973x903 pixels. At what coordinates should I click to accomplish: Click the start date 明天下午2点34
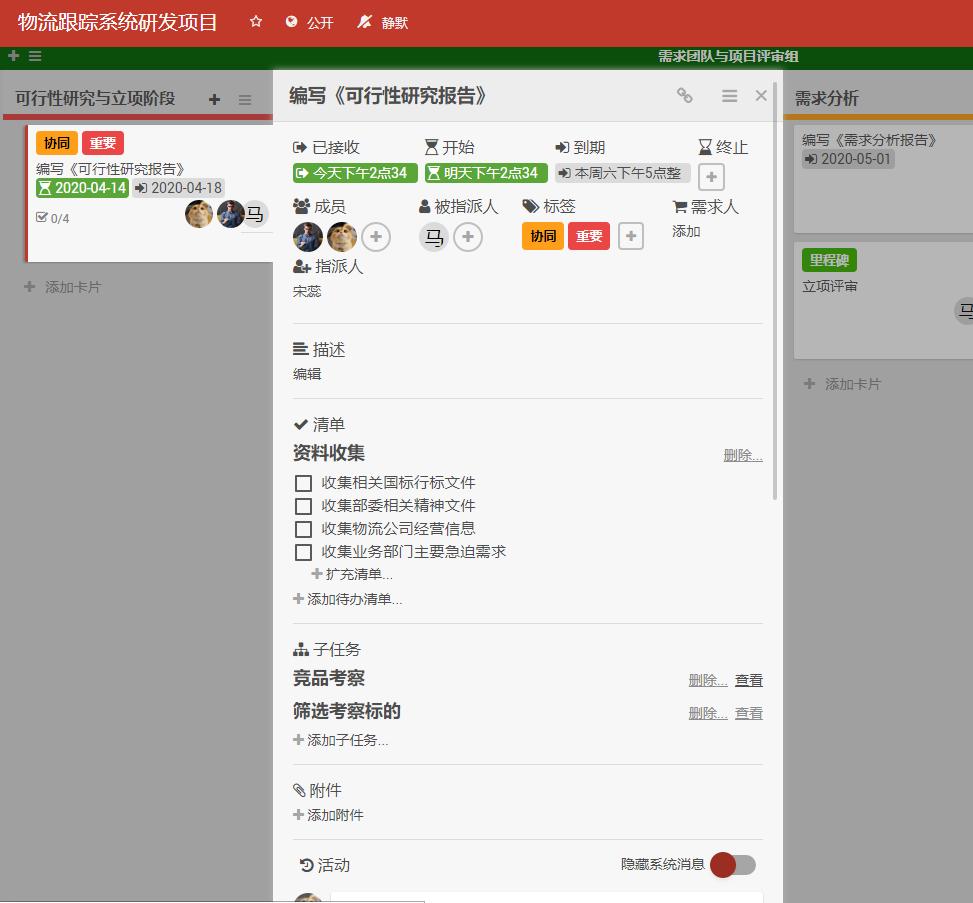point(486,173)
